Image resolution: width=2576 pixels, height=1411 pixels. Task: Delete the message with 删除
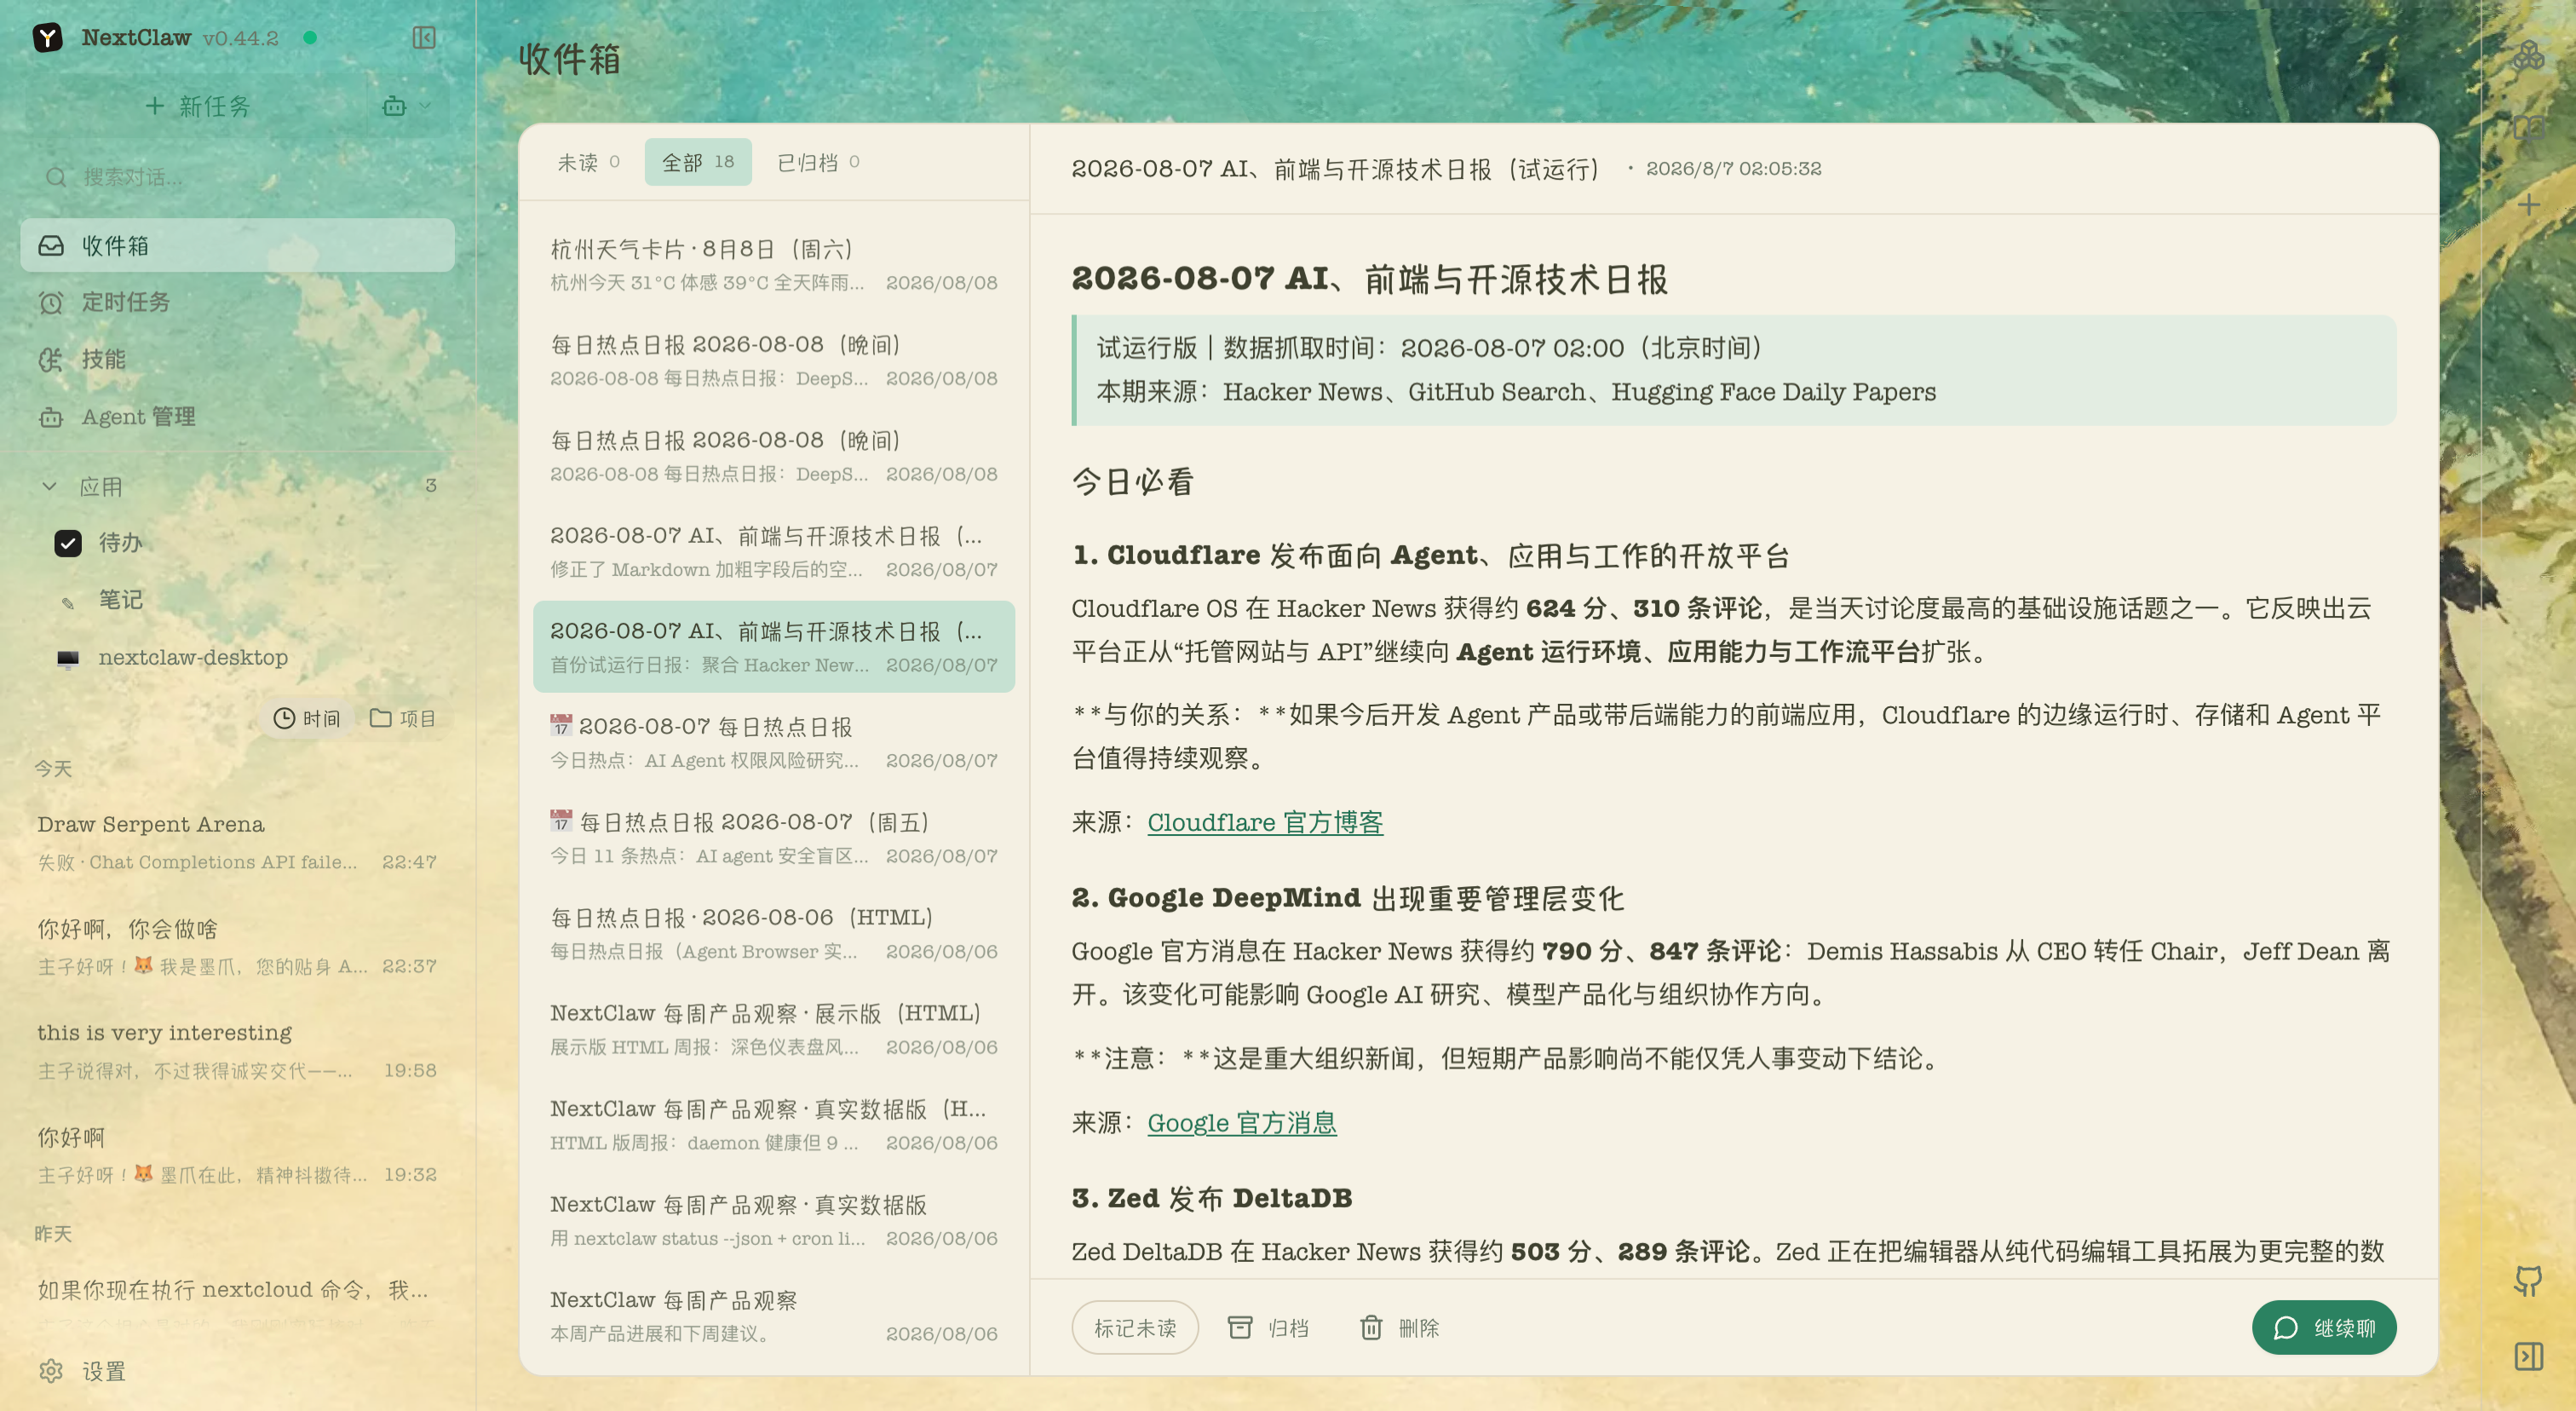pos(1399,1328)
